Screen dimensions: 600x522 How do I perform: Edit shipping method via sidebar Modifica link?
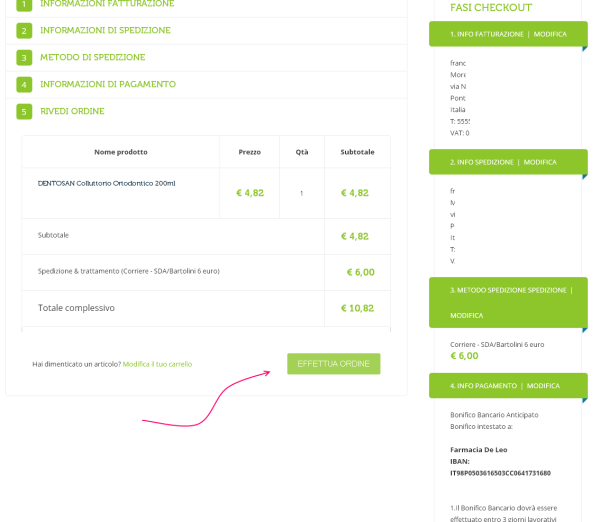click(466, 315)
